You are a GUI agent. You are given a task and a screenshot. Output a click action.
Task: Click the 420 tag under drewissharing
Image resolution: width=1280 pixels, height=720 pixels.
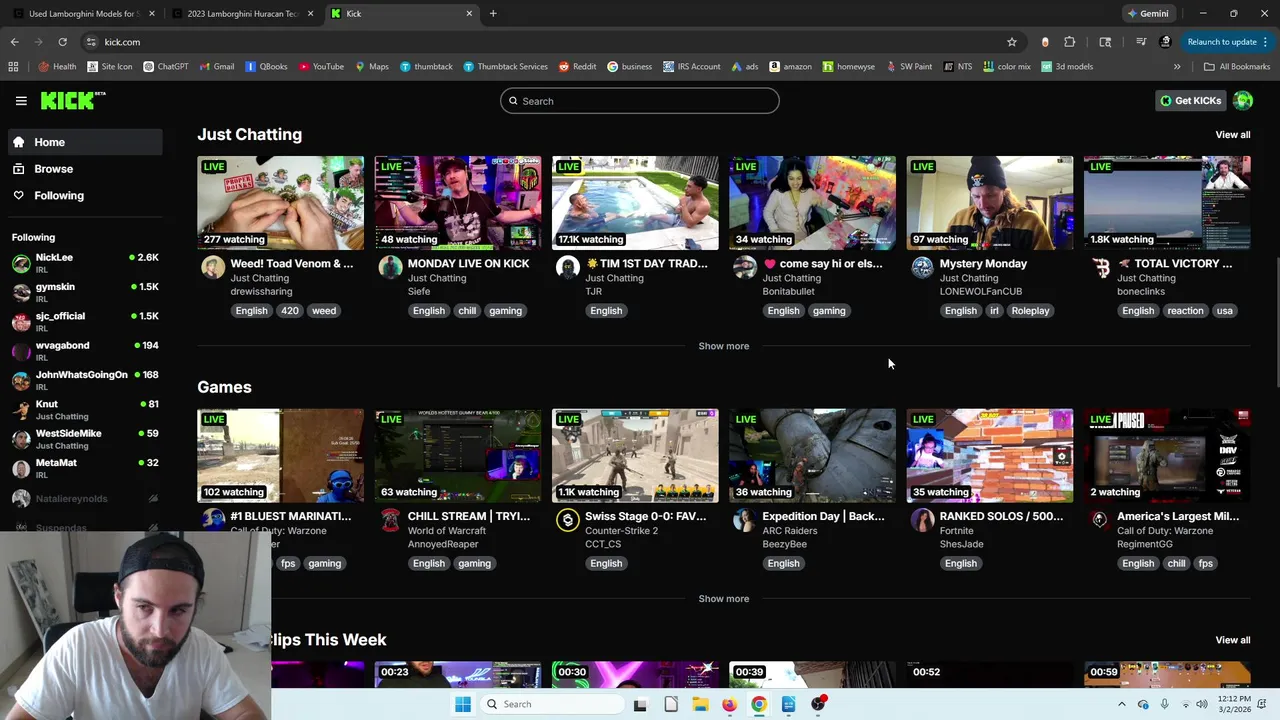(290, 311)
